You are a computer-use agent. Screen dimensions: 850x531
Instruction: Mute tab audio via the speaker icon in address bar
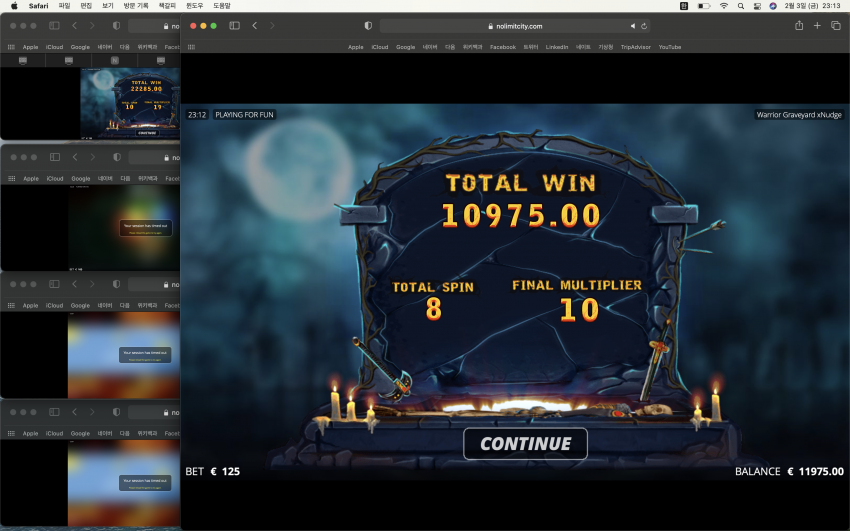633,26
